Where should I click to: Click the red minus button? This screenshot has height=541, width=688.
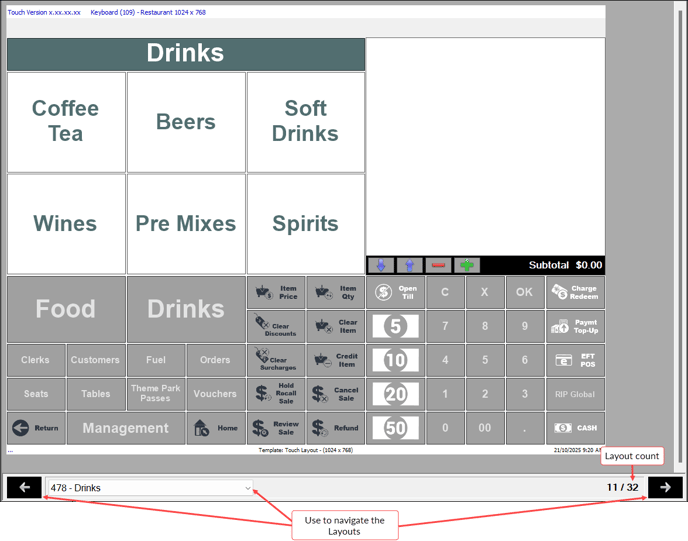(437, 265)
